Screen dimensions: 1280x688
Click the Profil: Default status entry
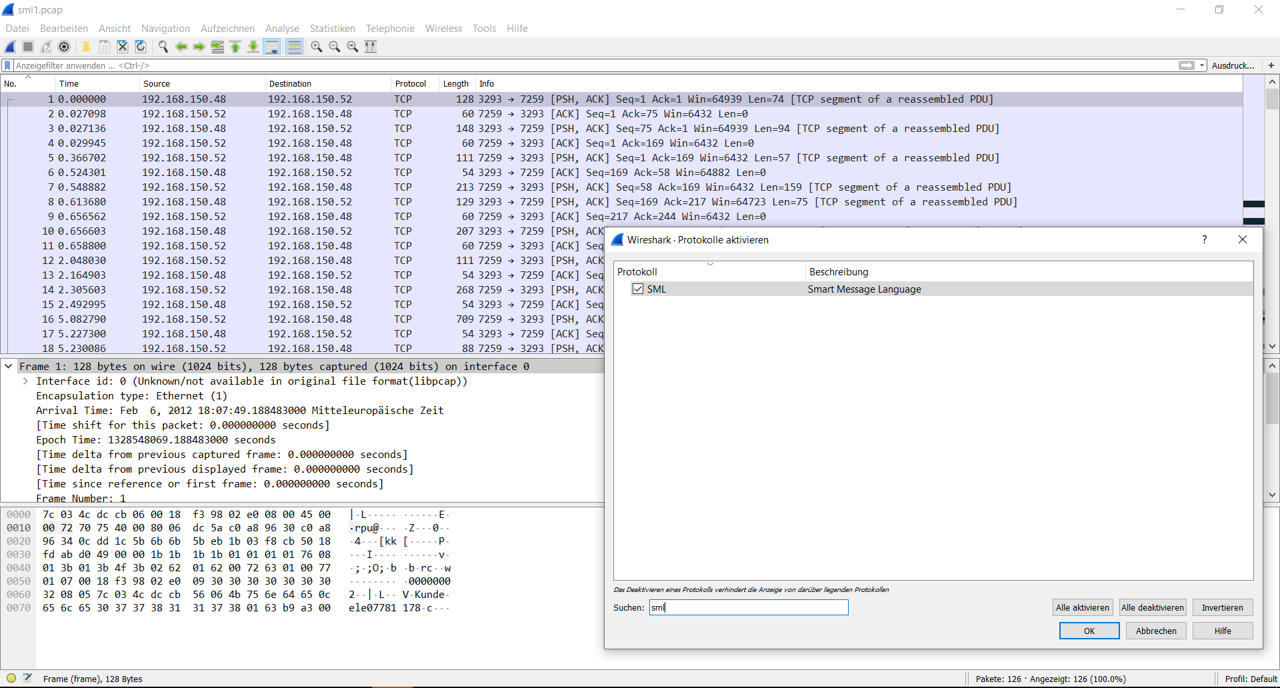tap(1250, 678)
